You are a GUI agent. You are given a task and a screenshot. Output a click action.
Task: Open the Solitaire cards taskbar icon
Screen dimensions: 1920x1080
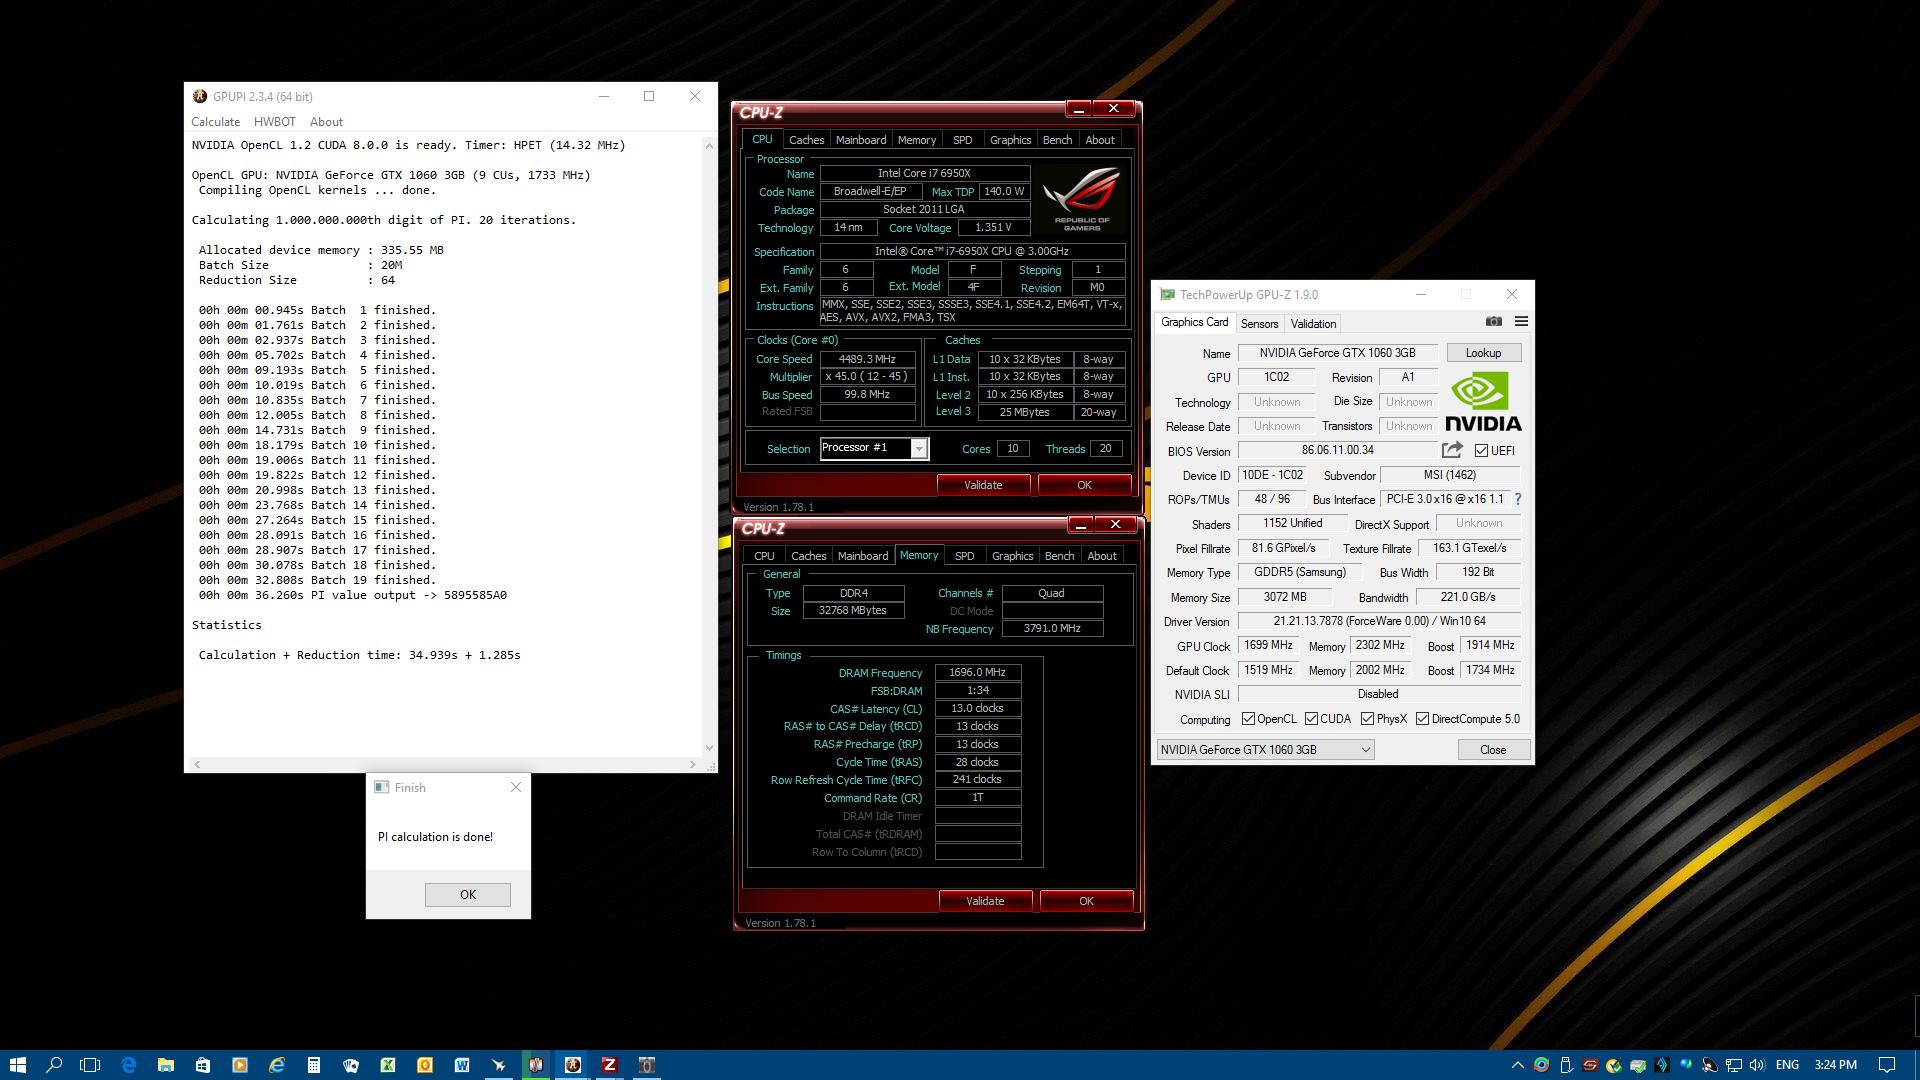[x=350, y=1065]
